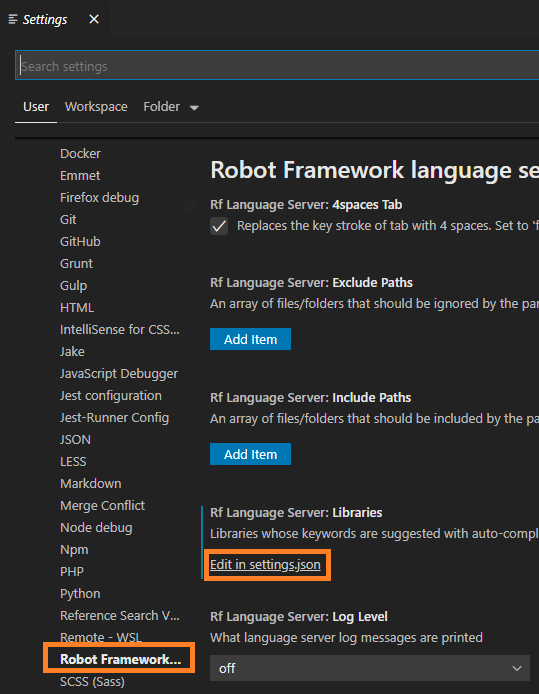Select Python settings category
Screen dimensions: 539x694
pyautogui.click(x=80, y=594)
